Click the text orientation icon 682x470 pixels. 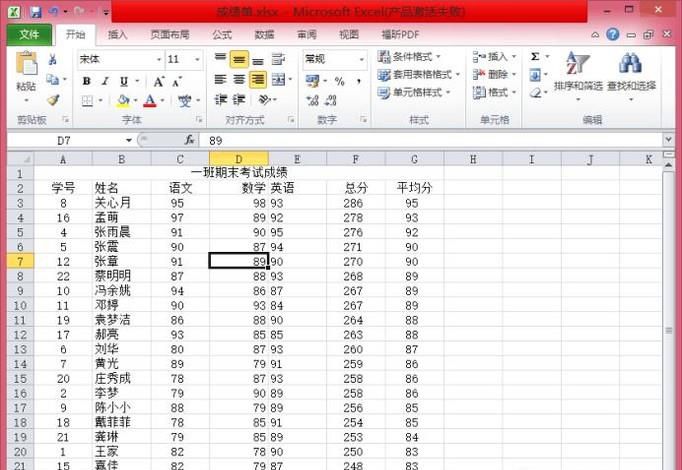click(265, 100)
